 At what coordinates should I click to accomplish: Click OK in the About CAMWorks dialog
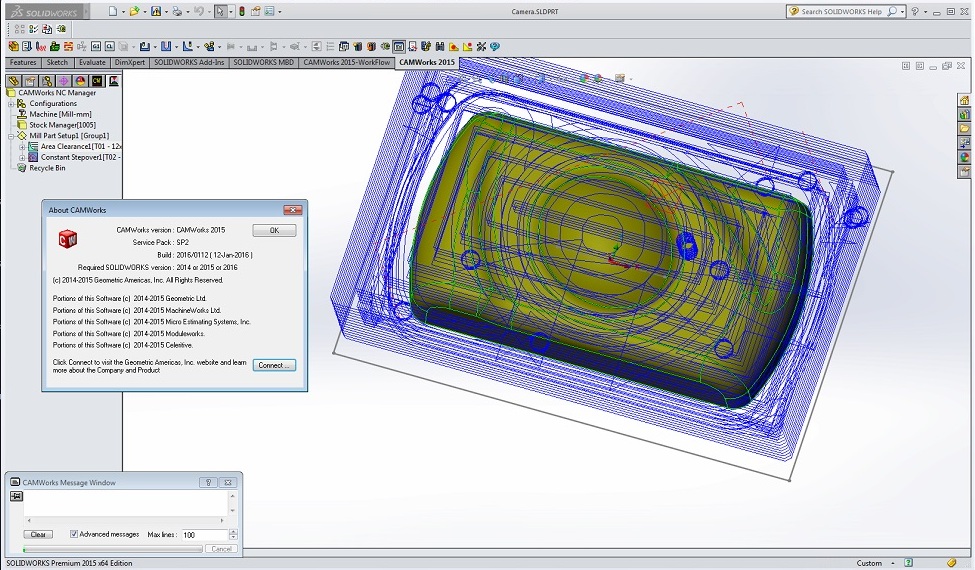274,230
